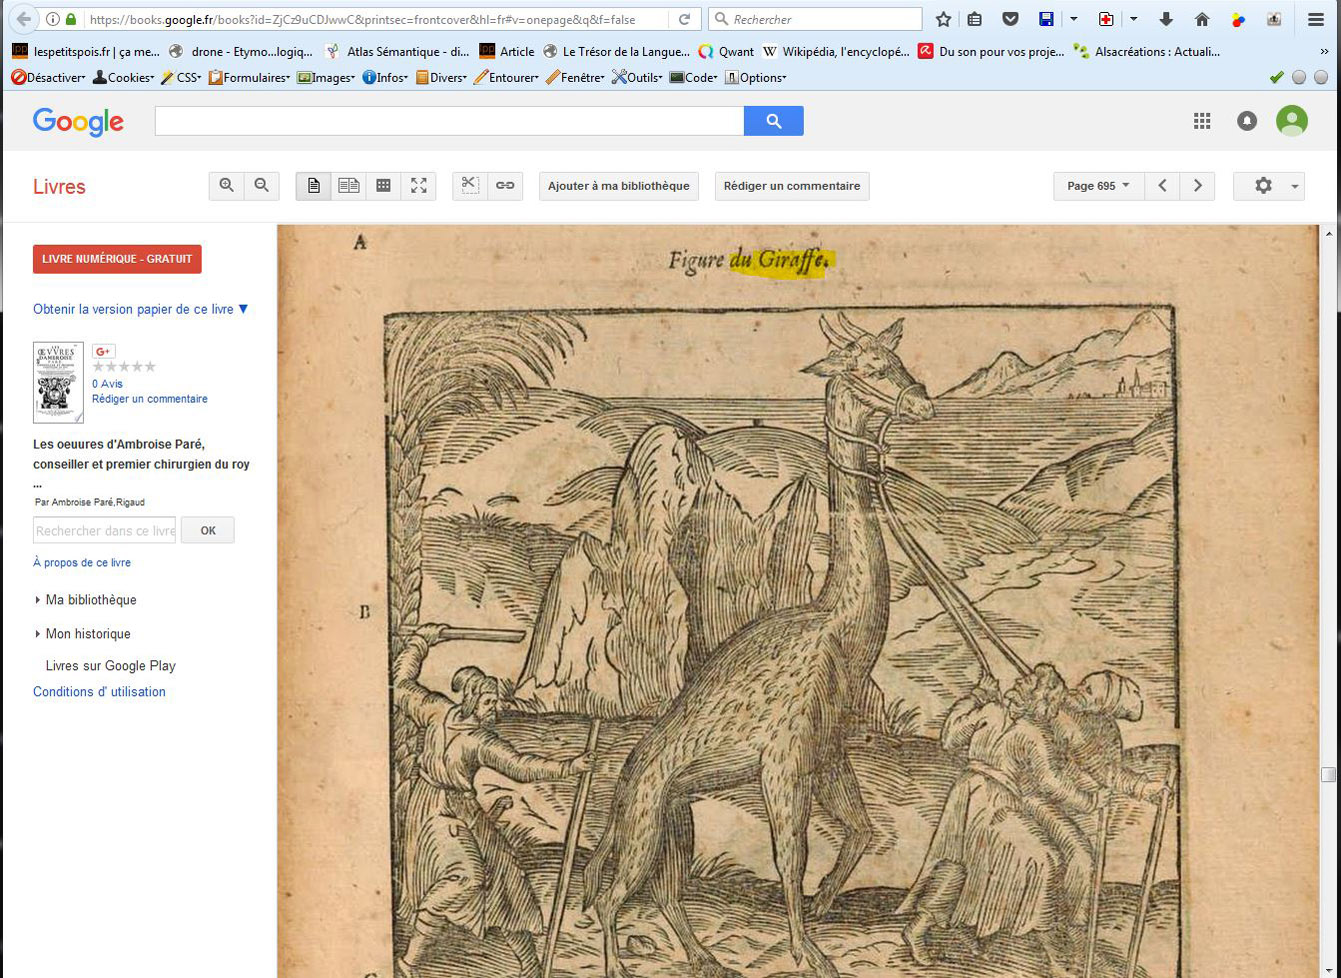The image size is (1341, 978).
Task: Switch to two-page view
Action: click(x=348, y=186)
